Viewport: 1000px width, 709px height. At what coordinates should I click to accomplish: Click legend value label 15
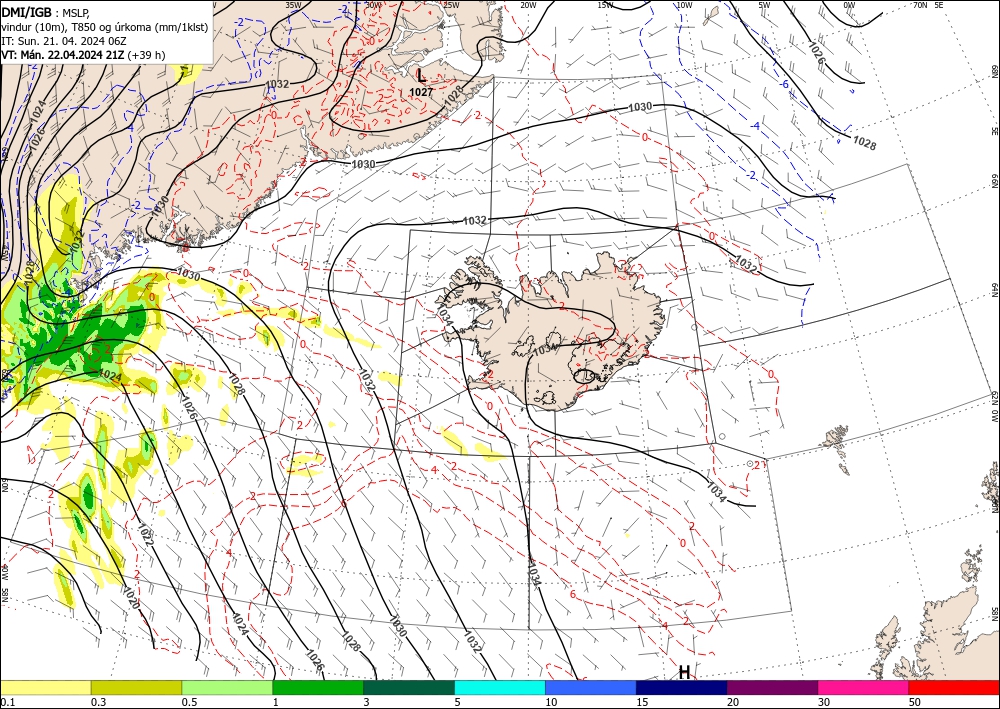642,702
